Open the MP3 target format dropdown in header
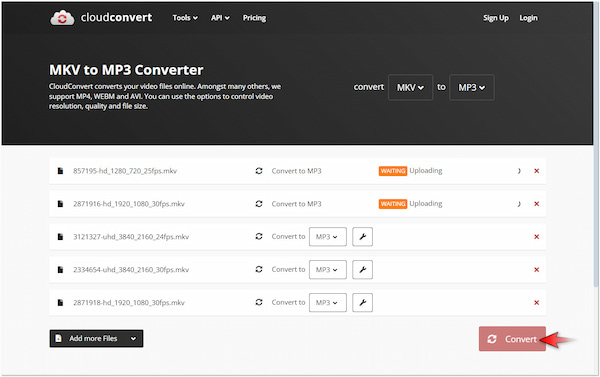The height and width of the screenshot is (377, 600). click(471, 88)
